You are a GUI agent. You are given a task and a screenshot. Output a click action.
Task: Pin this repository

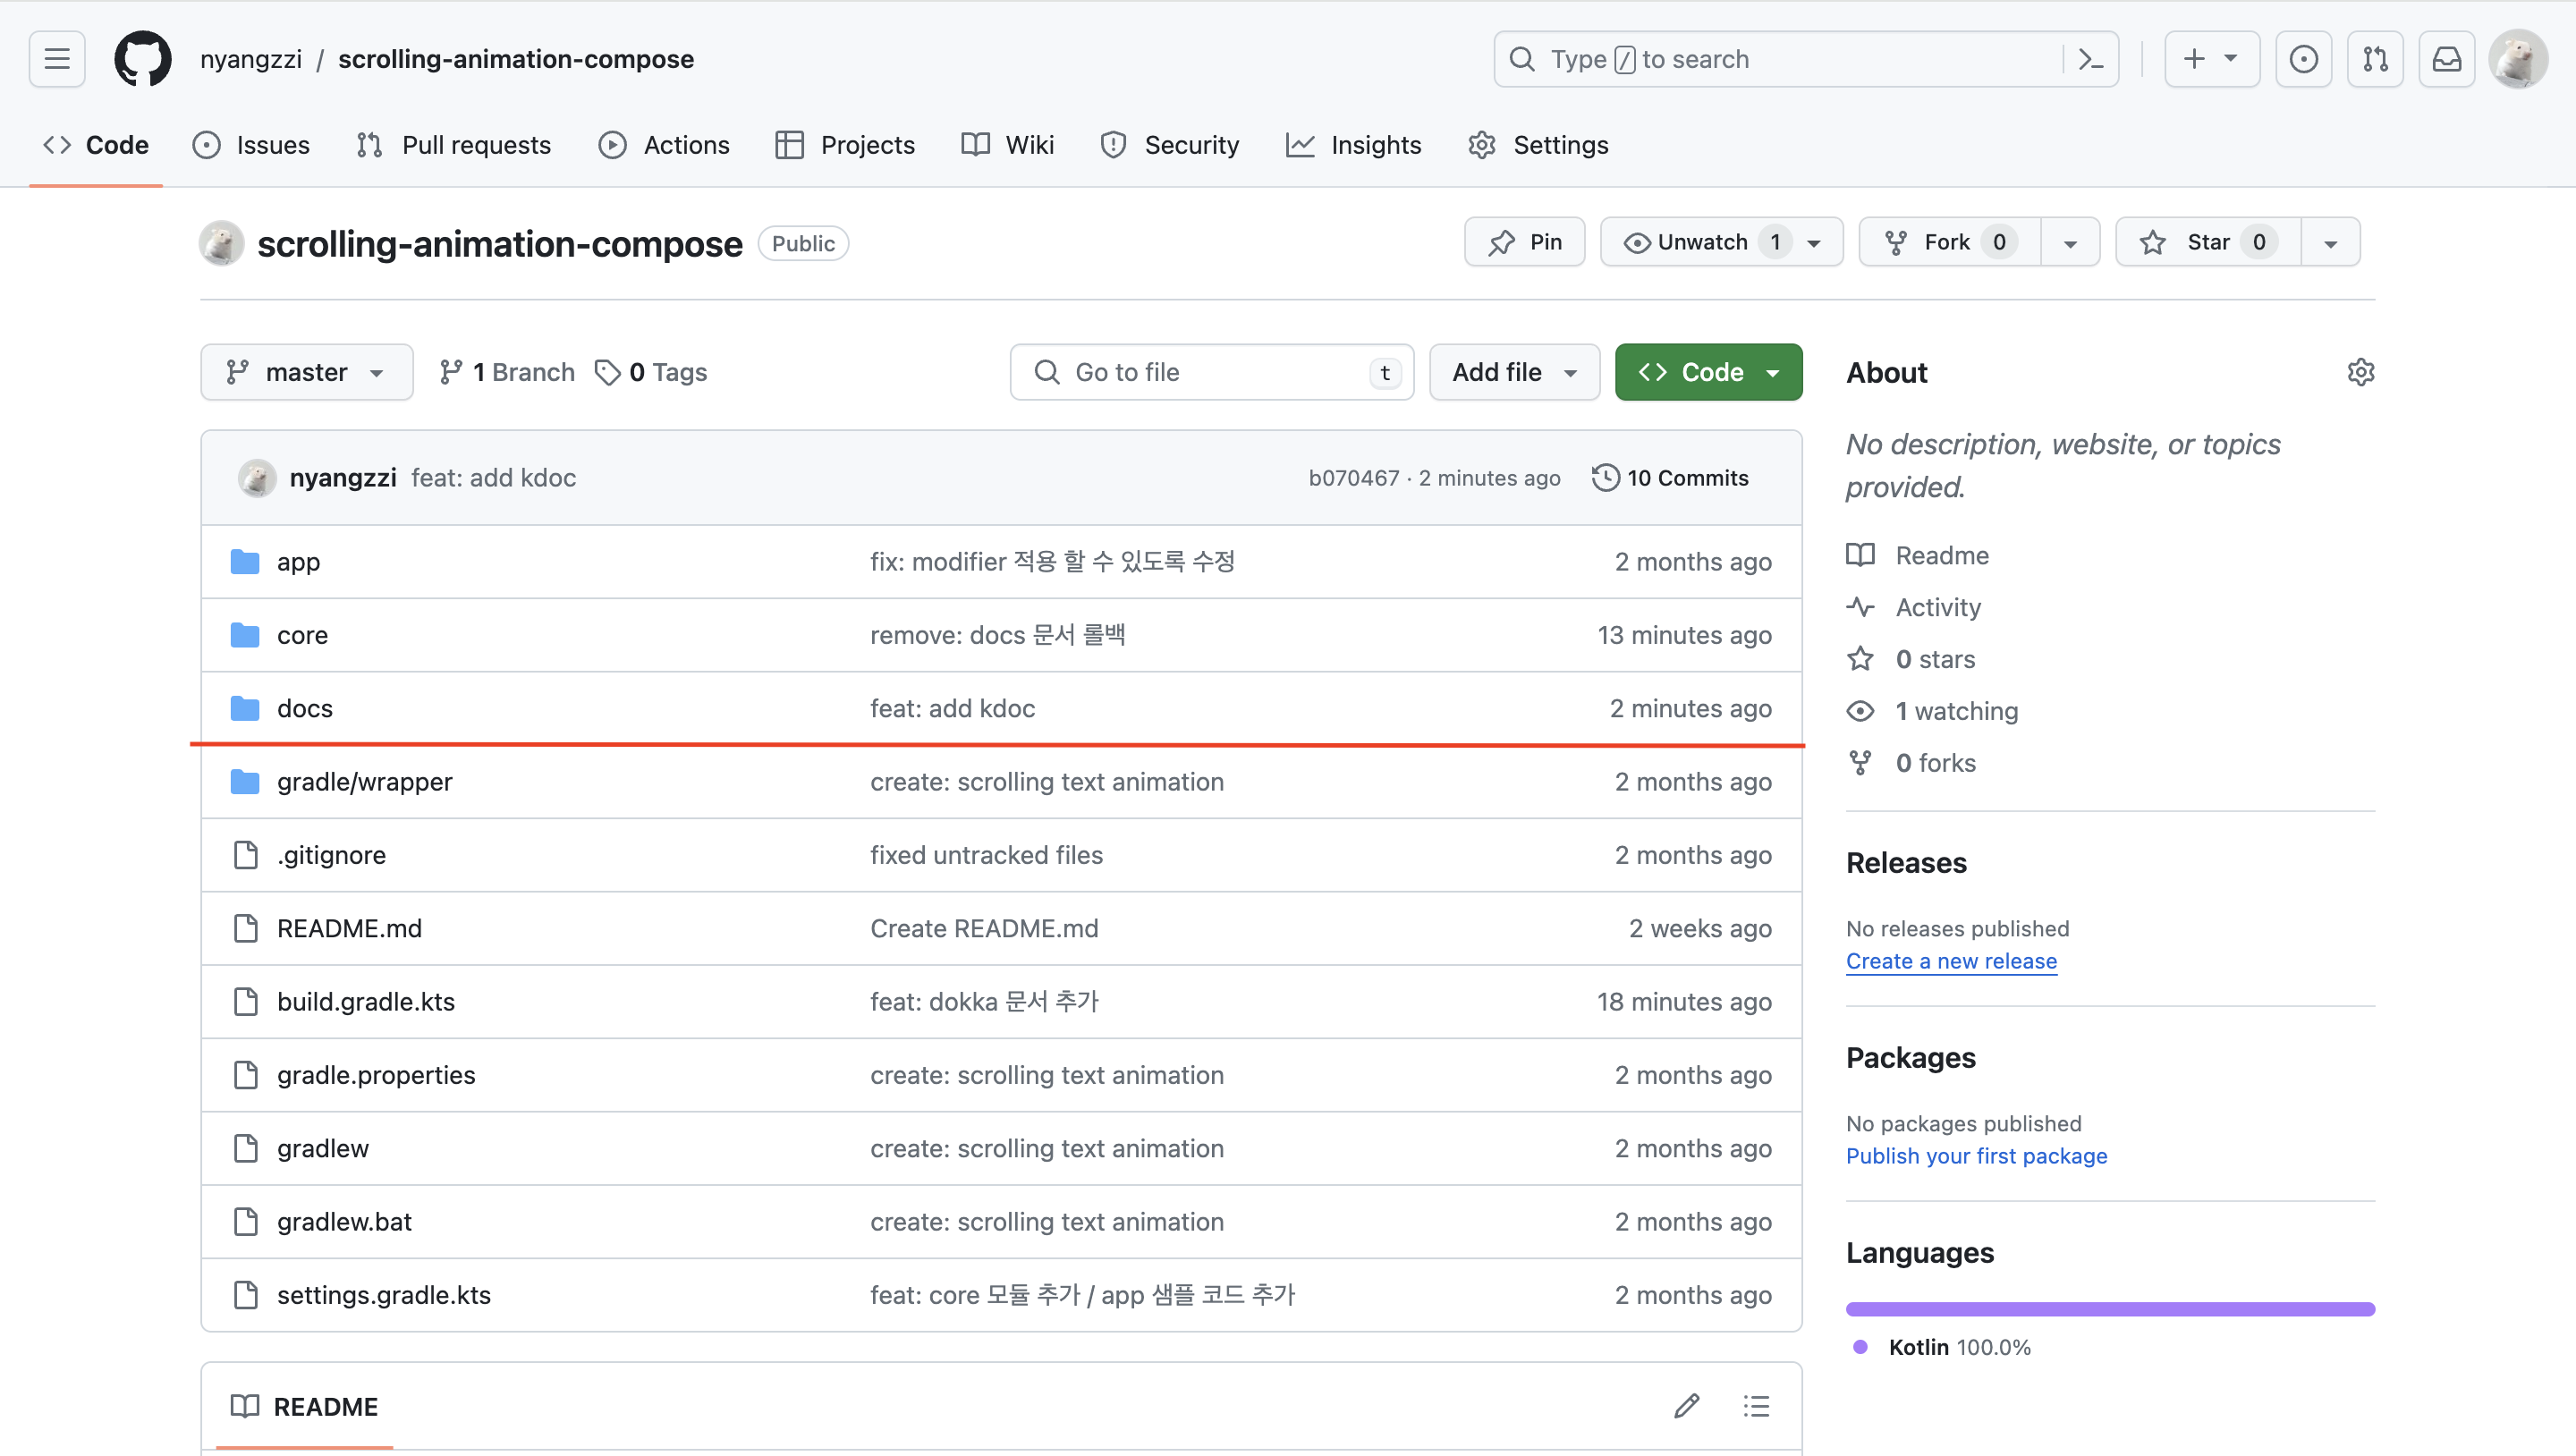coord(1524,242)
